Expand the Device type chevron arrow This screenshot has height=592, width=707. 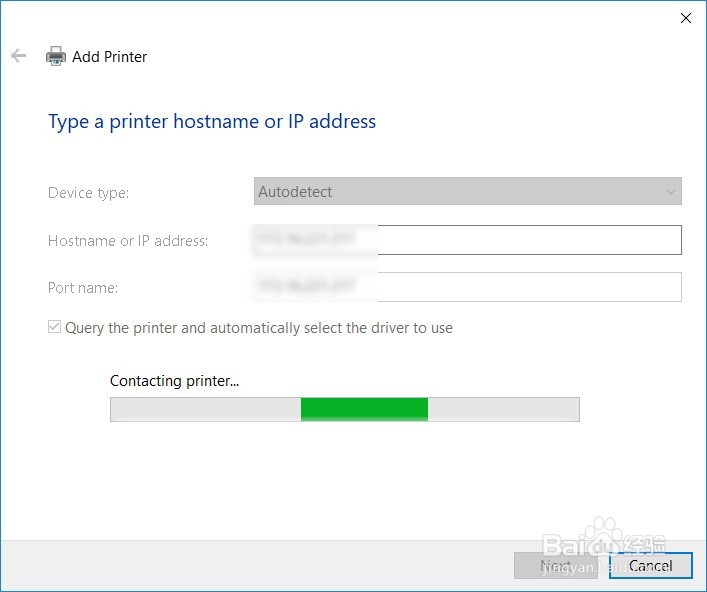(x=671, y=191)
